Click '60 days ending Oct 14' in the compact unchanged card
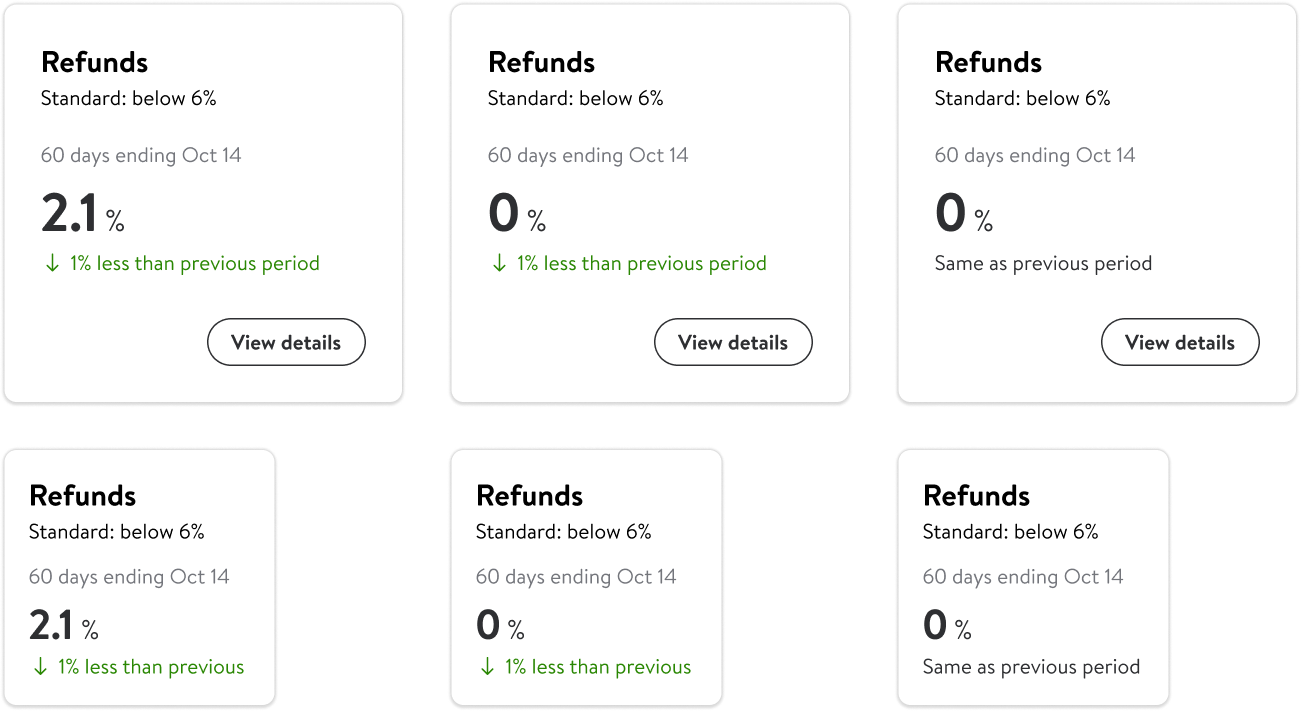 pos(1022,577)
